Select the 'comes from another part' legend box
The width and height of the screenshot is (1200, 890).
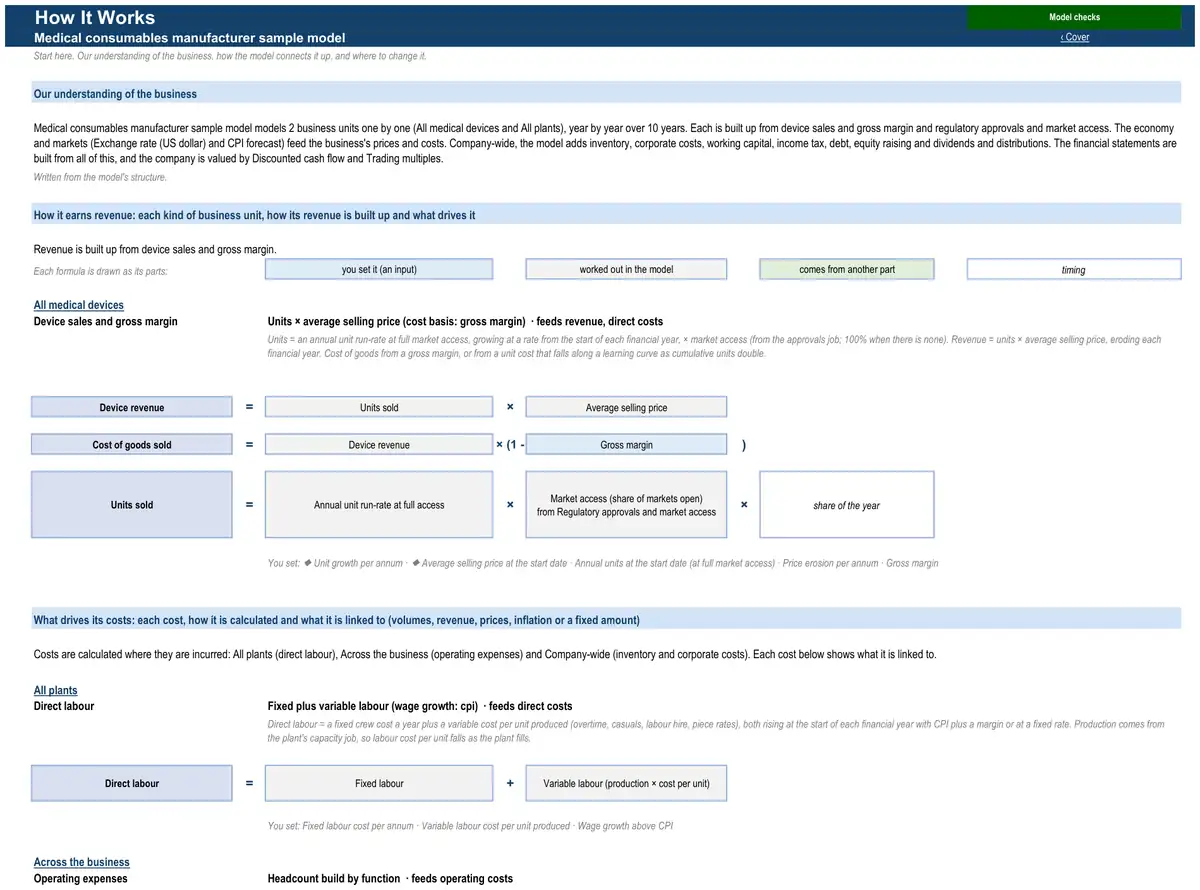847,269
